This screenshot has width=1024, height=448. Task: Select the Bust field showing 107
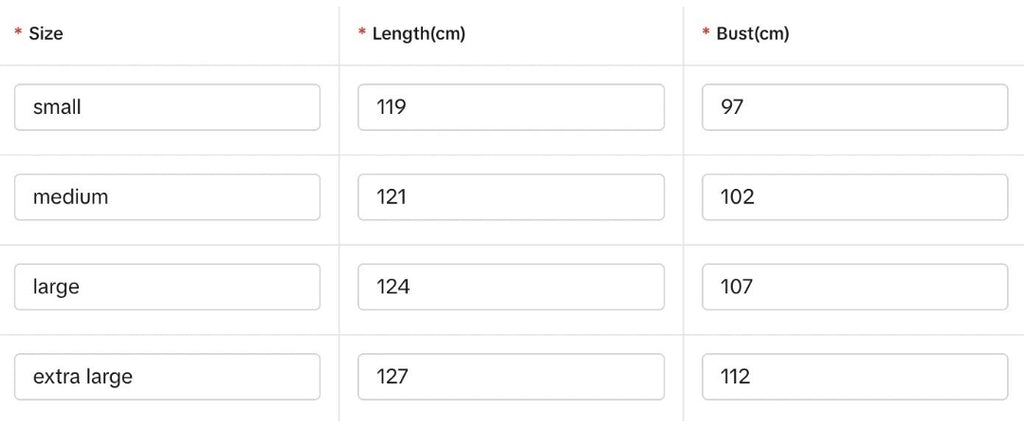tap(855, 287)
